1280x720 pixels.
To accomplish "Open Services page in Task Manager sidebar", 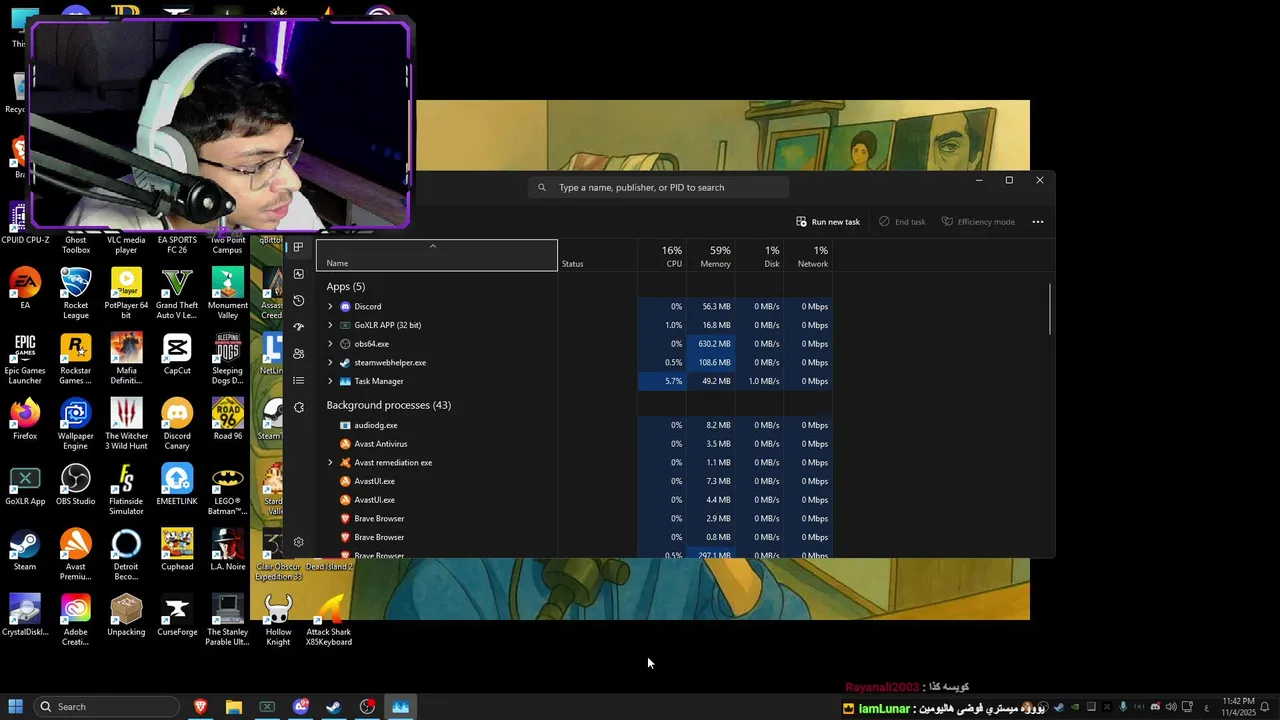I will [298, 407].
